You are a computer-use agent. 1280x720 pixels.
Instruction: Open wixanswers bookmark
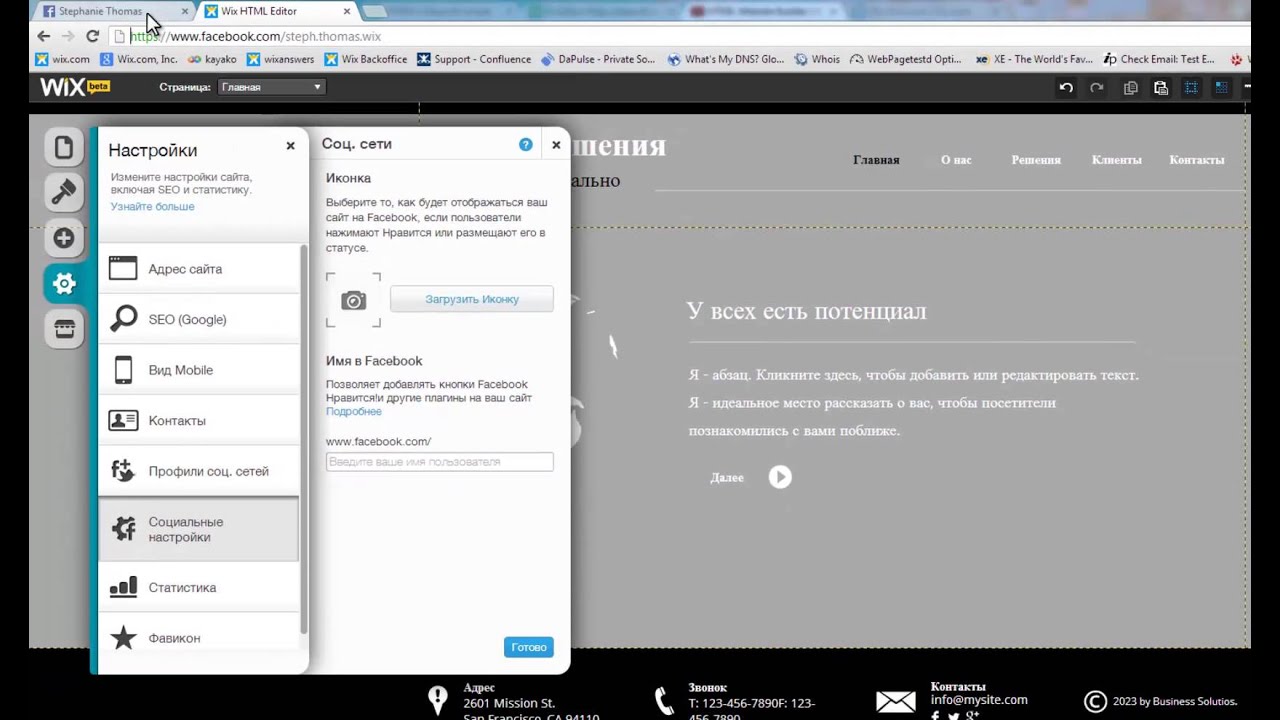pos(280,59)
